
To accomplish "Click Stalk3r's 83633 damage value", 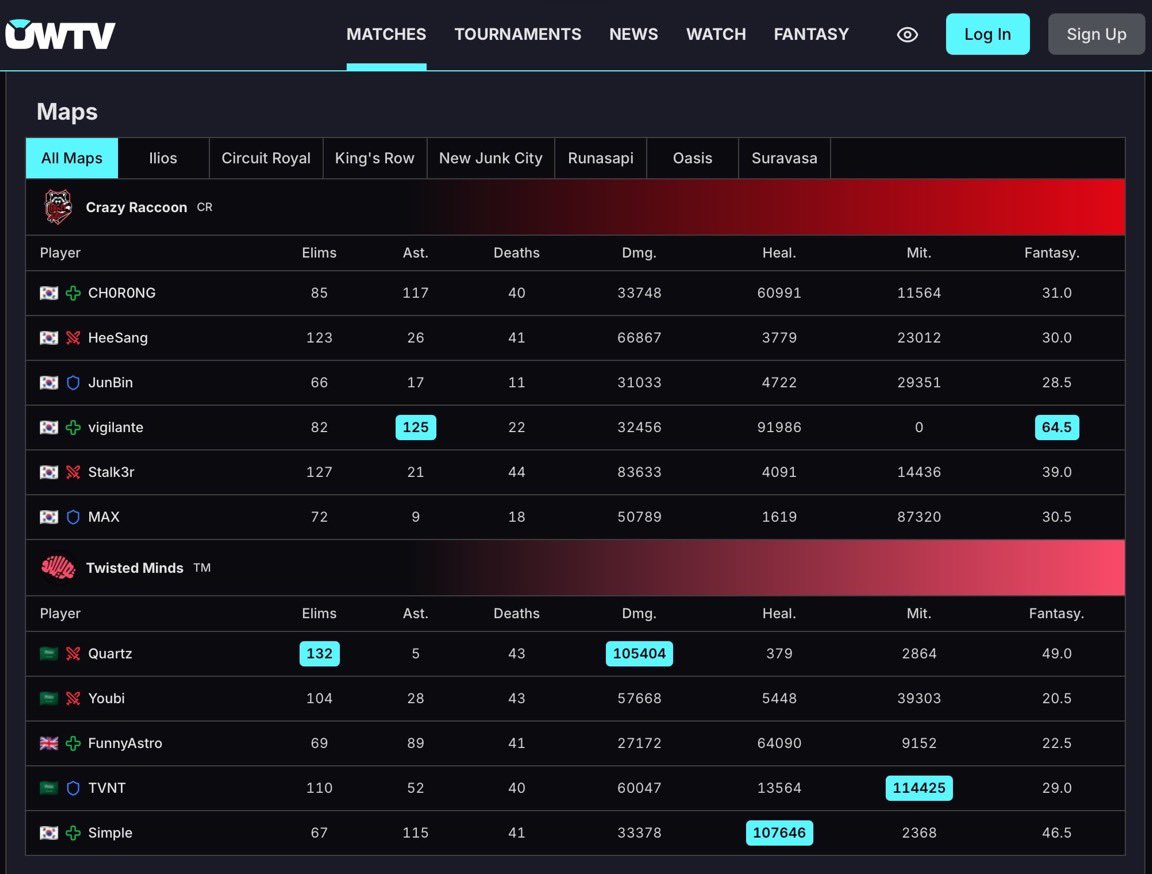I will pyautogui.click(x=639, y=472).
